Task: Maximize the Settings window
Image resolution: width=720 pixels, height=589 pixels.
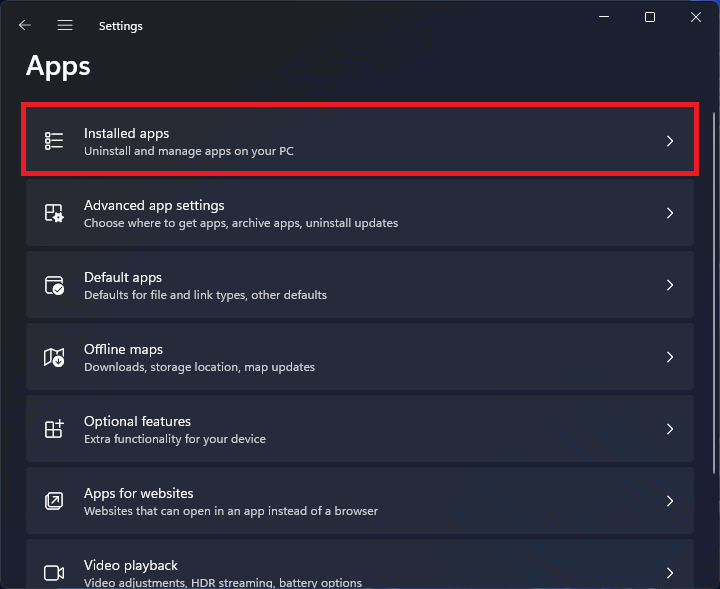Action: tap(650, 17)
